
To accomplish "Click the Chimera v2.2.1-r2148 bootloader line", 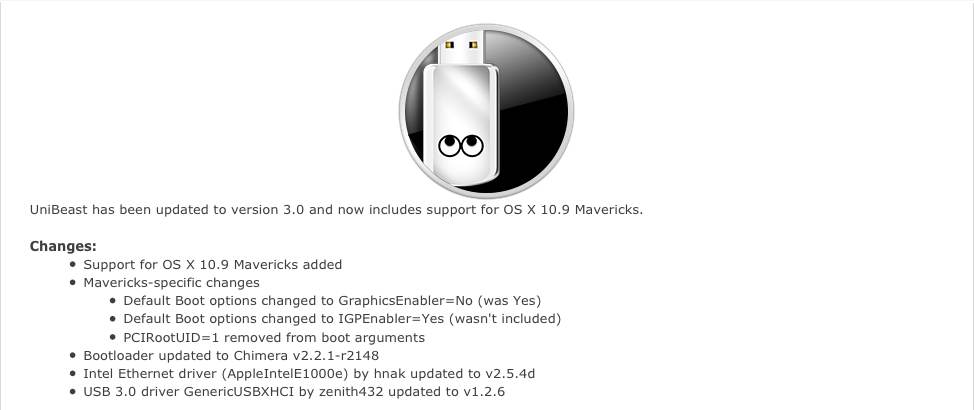I will coord(231,356).
